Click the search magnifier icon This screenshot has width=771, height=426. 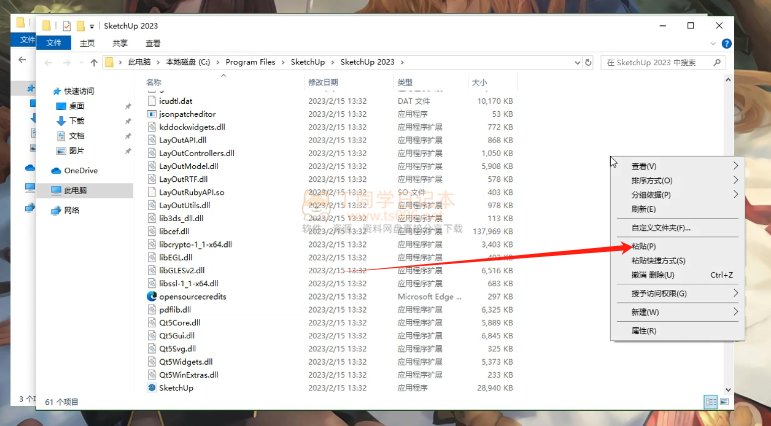click(717, 62)
